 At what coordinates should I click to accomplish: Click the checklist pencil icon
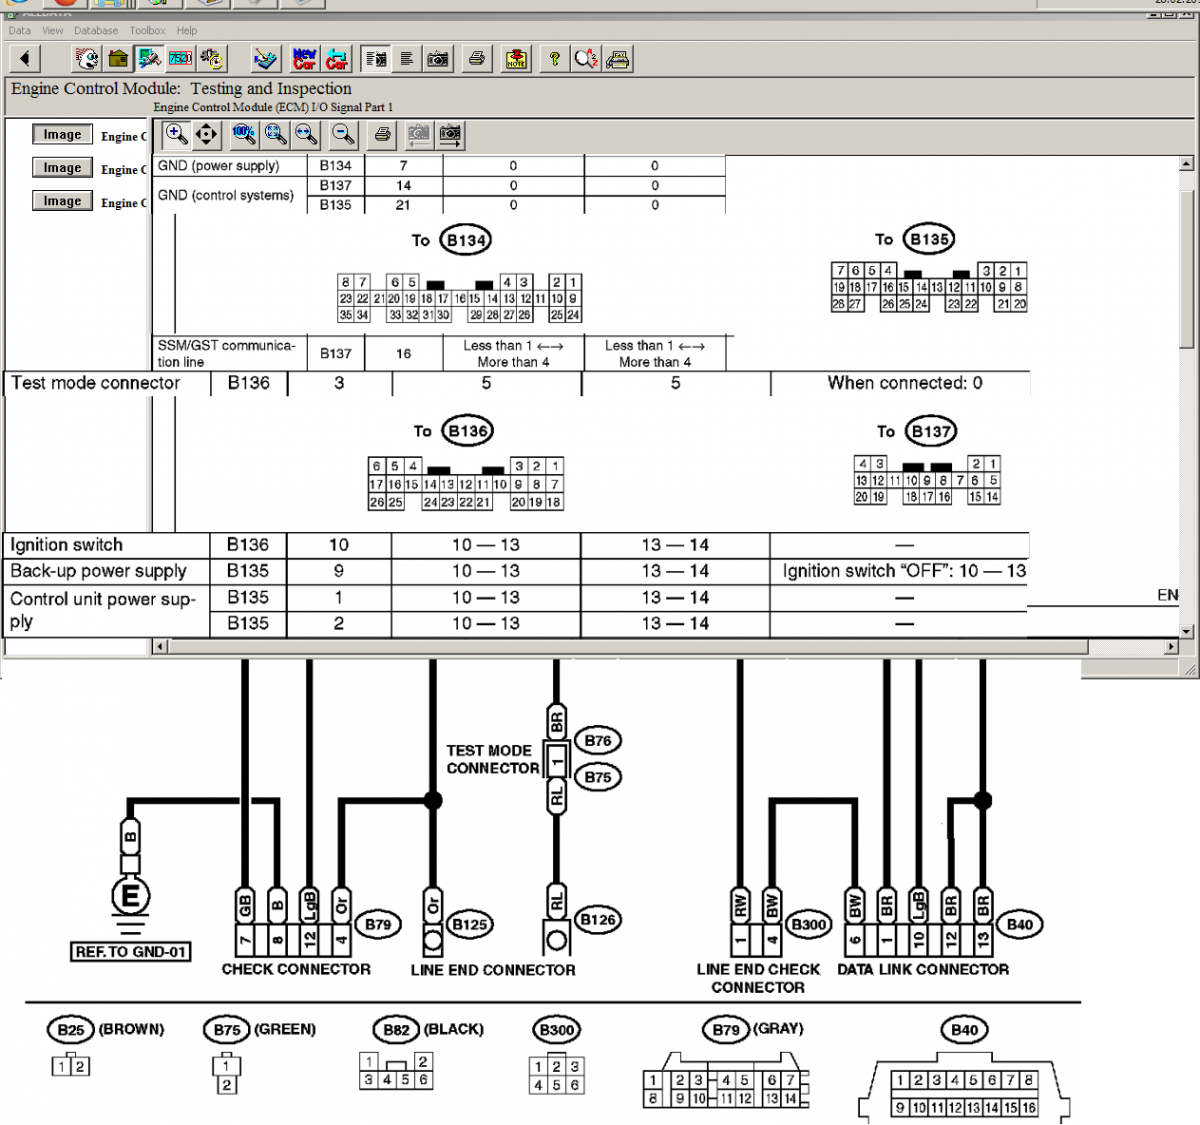click(265, 59)
